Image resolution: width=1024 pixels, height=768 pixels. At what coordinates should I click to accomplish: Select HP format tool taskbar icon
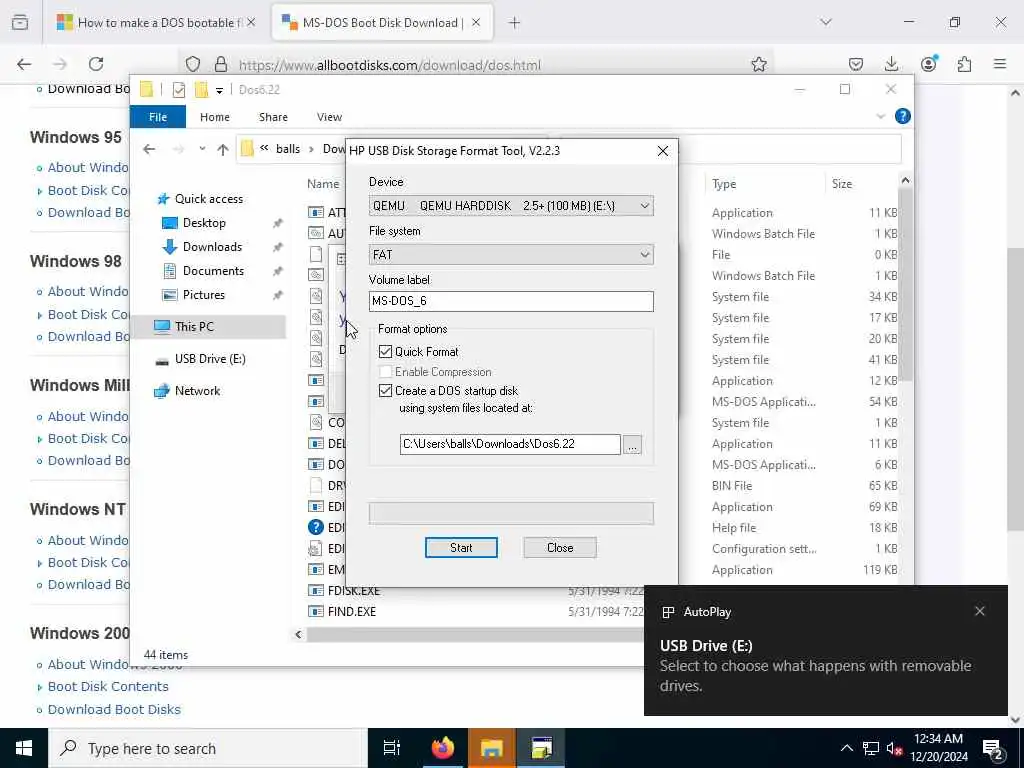(x=541, y=748)
